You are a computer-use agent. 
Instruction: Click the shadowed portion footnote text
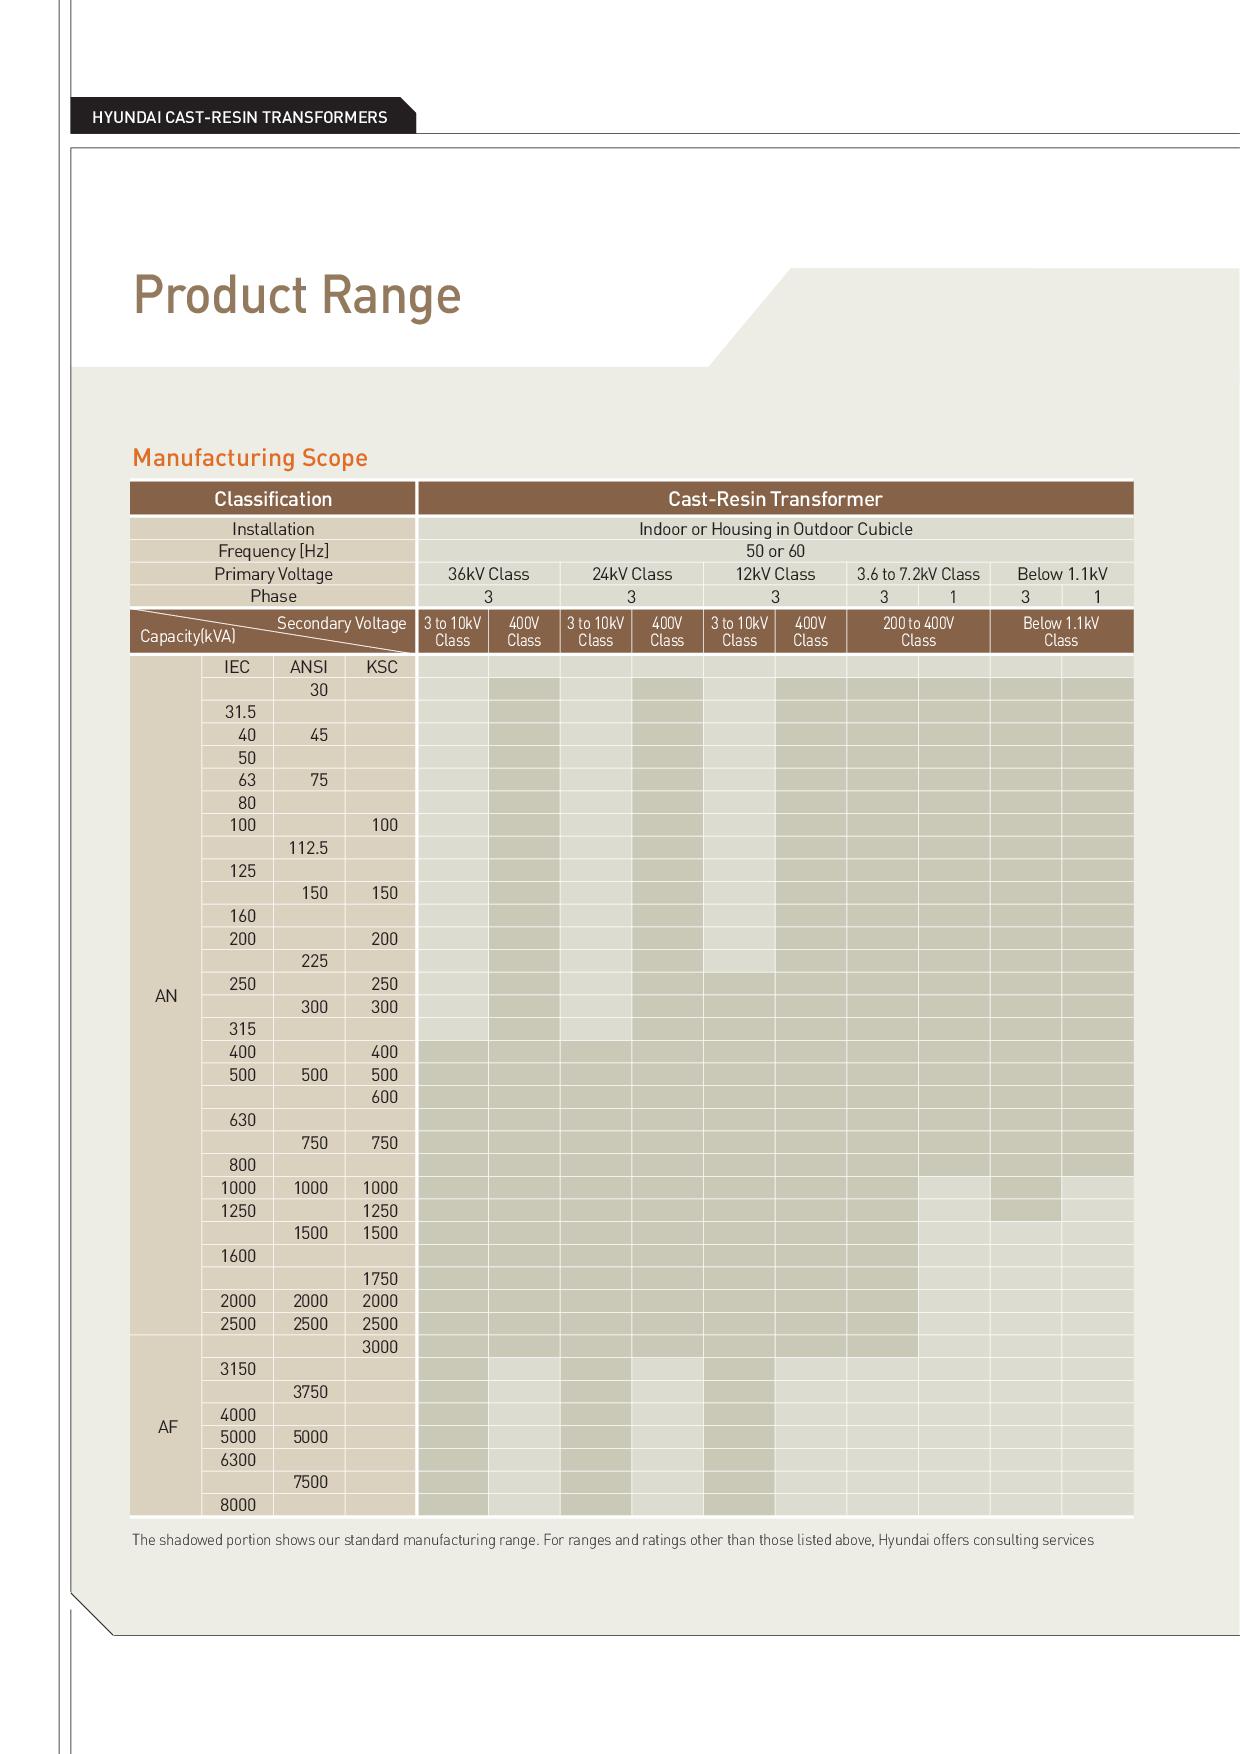613,1540
